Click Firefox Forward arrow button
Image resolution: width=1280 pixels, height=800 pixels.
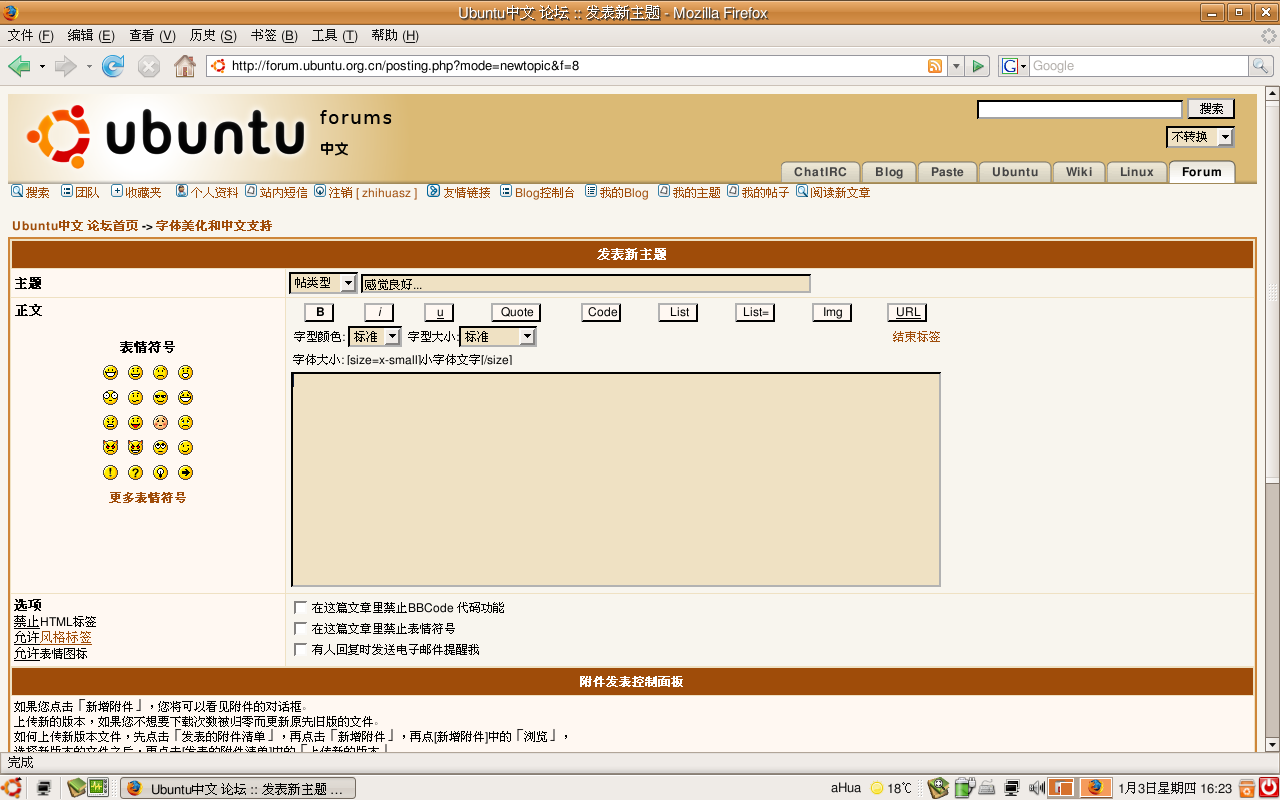pyautogui.click(x=66, y=66)
